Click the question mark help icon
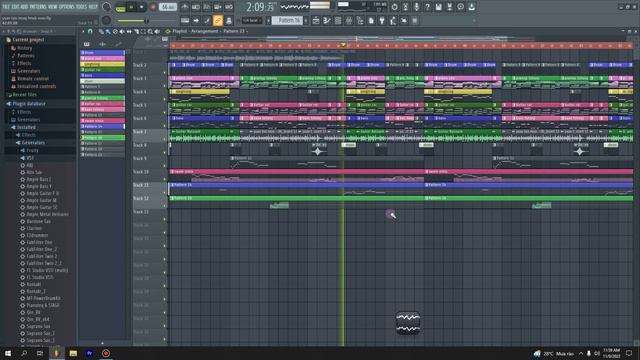The width and height of the screenshot is (640, 360). 427,7
